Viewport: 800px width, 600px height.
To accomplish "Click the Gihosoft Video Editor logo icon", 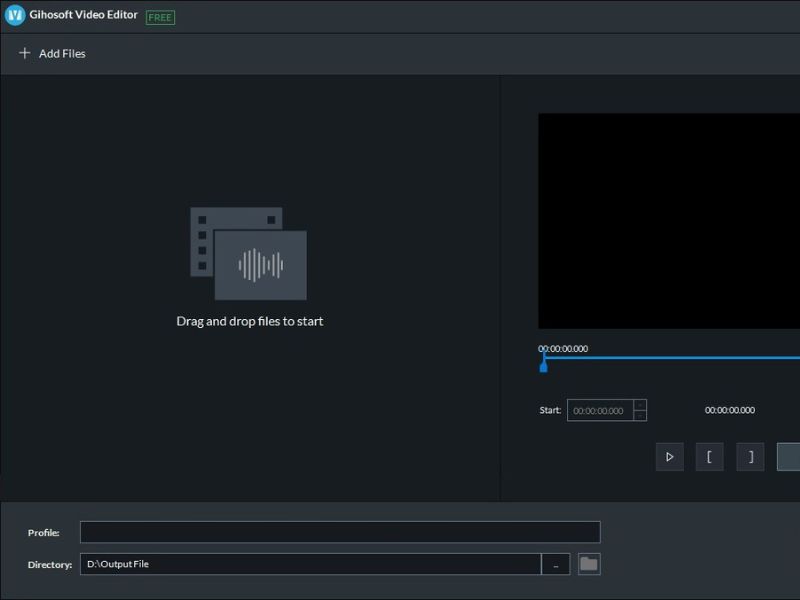I will [x=14, y=15].
